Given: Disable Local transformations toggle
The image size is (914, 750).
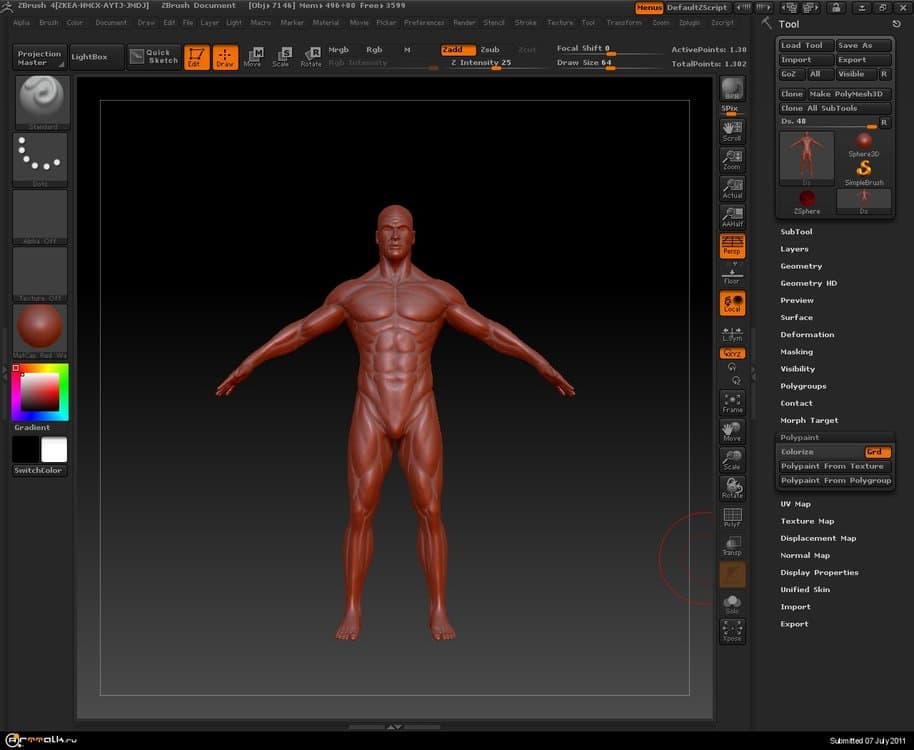Looking at the screenshot, I should [732, 303].
